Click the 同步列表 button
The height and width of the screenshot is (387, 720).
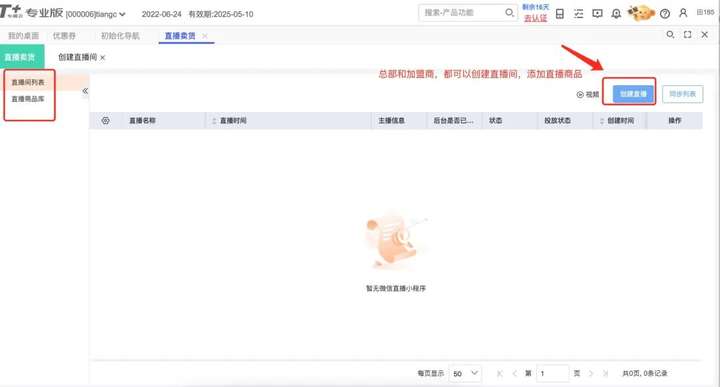682,94
